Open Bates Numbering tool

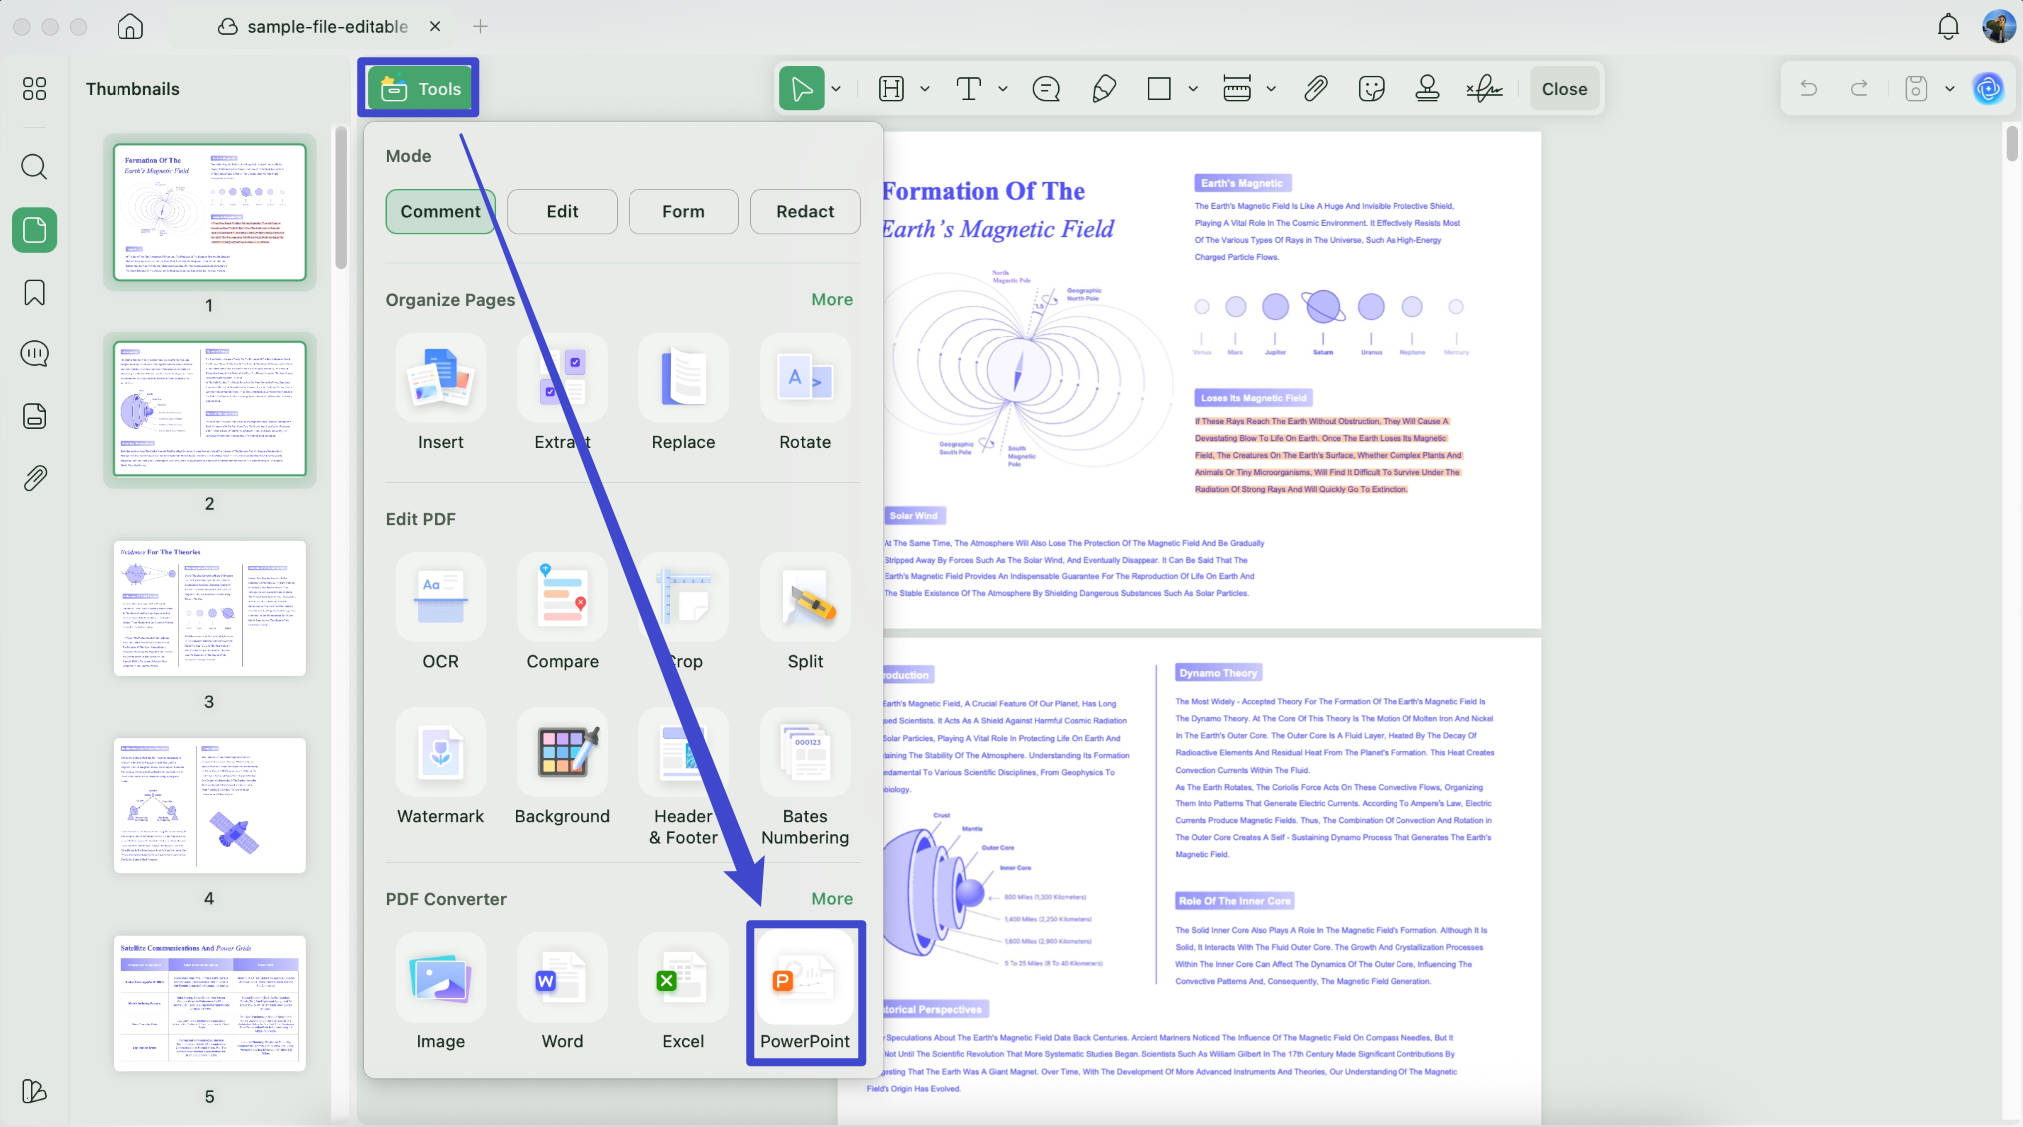coord(805,779)
